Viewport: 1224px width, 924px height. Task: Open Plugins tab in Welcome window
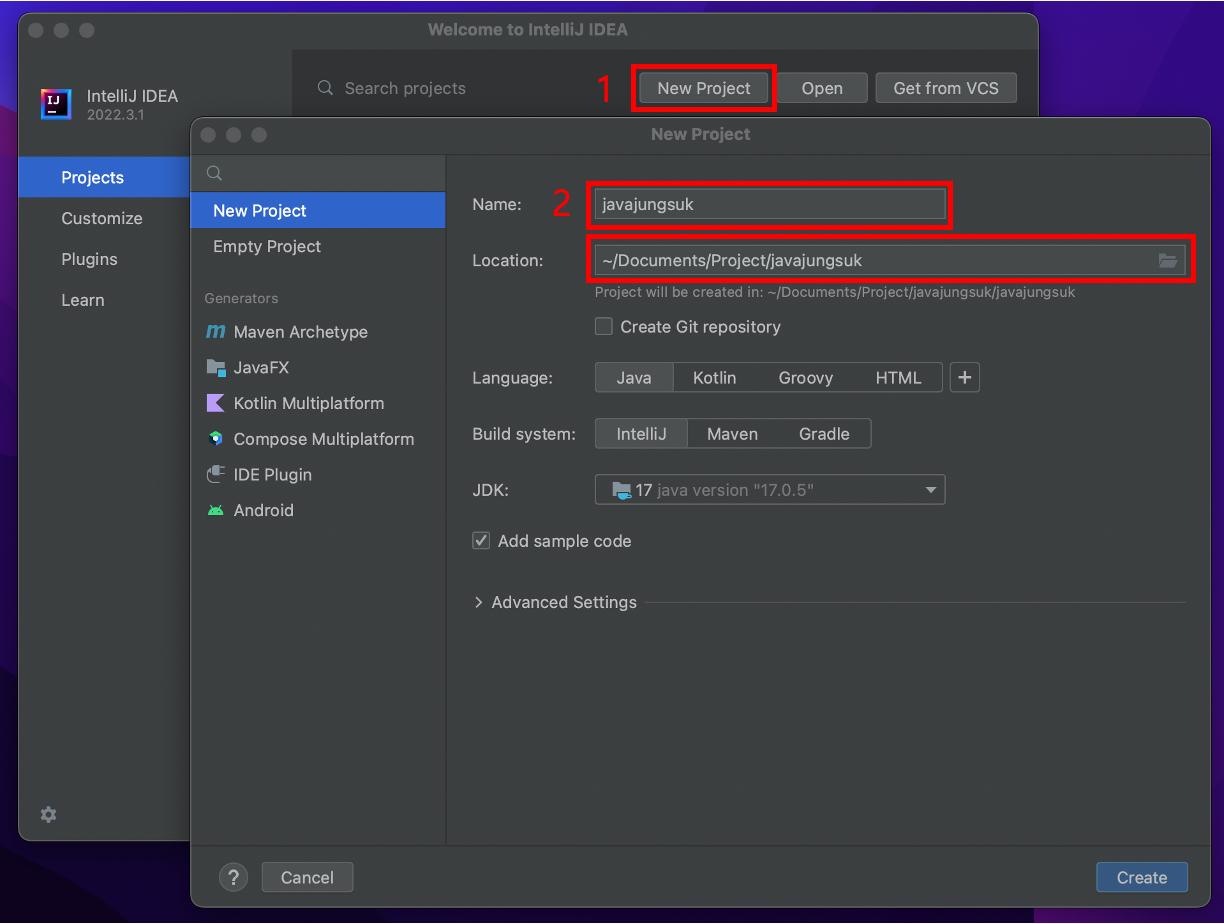[x=105, y=259]
